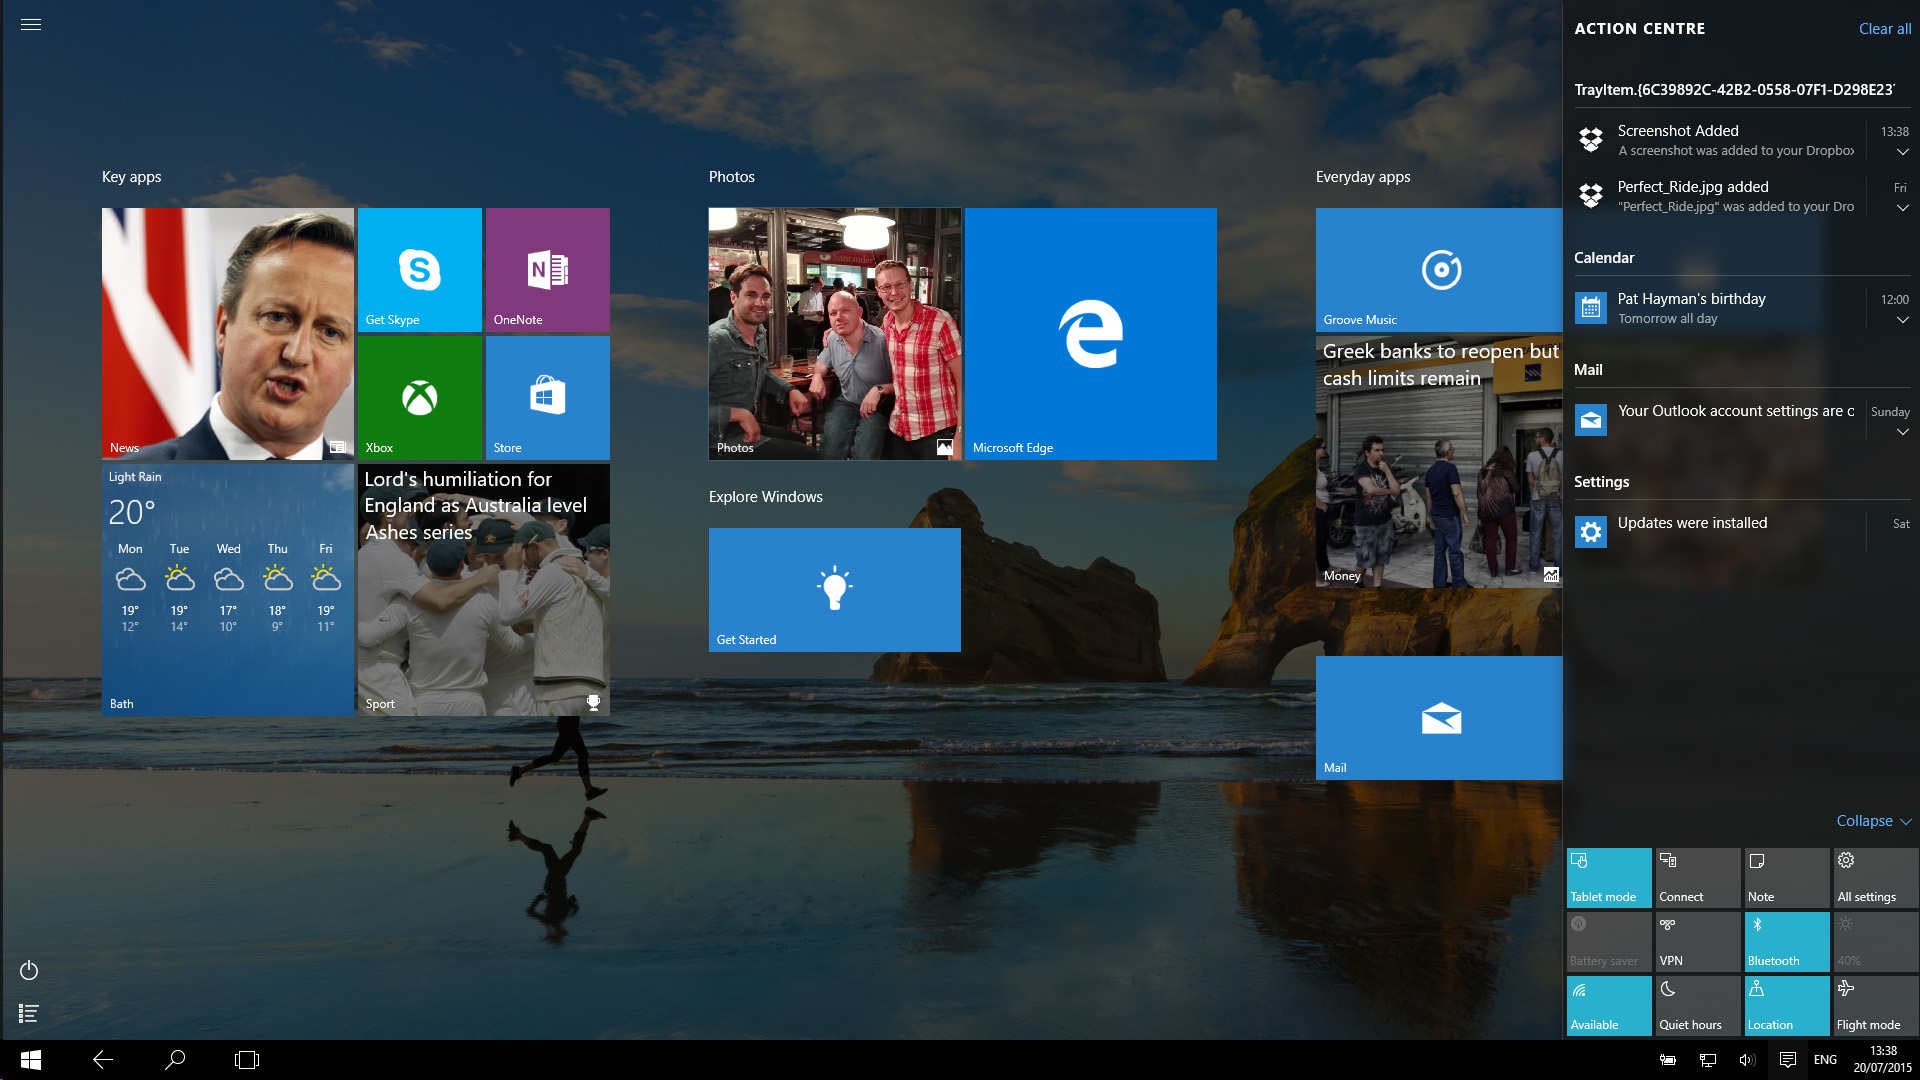This screenshot has width=1920, height=1080.
Task: Click the Action Centre notification icon in tray
Action: click(1788, 1060)
